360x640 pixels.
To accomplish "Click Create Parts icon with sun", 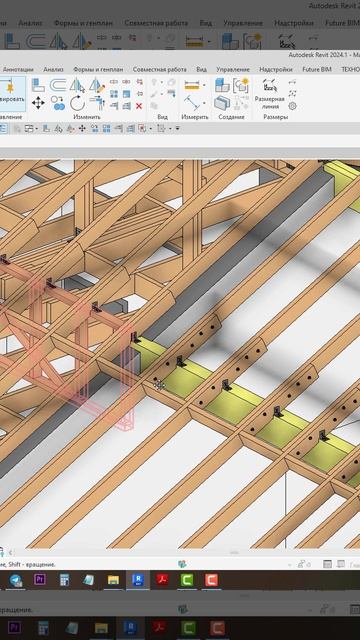I will tap(241, 85).
